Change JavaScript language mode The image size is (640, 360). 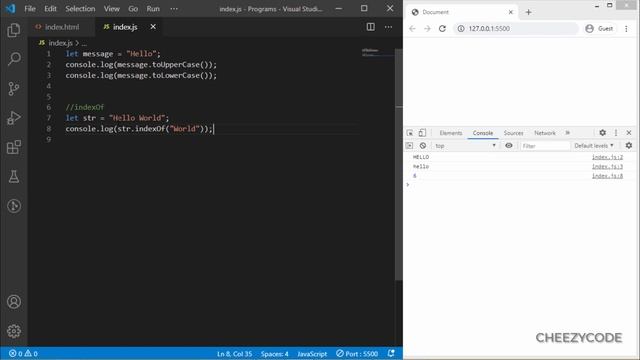[x=312, y=353]
